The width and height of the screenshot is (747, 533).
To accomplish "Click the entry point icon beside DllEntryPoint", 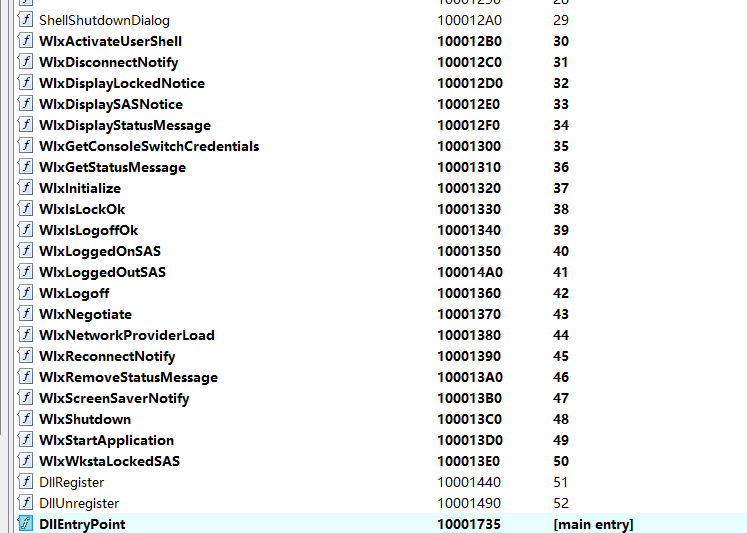I will [x=25, y=524].
